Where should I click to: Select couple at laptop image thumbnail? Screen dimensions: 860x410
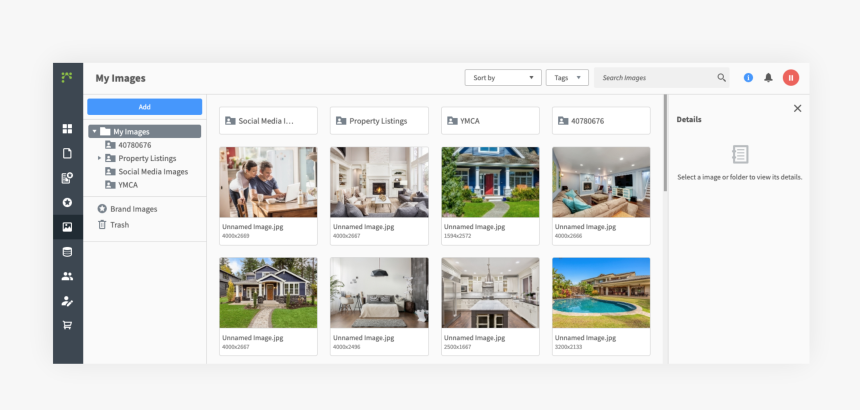[268, 182]
